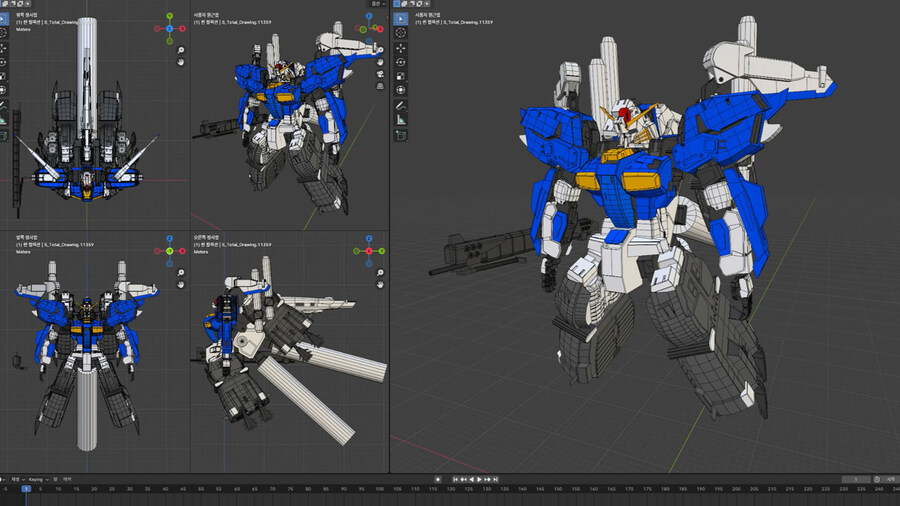Click frame 50 on the timeline ruler

pos(201,489)
